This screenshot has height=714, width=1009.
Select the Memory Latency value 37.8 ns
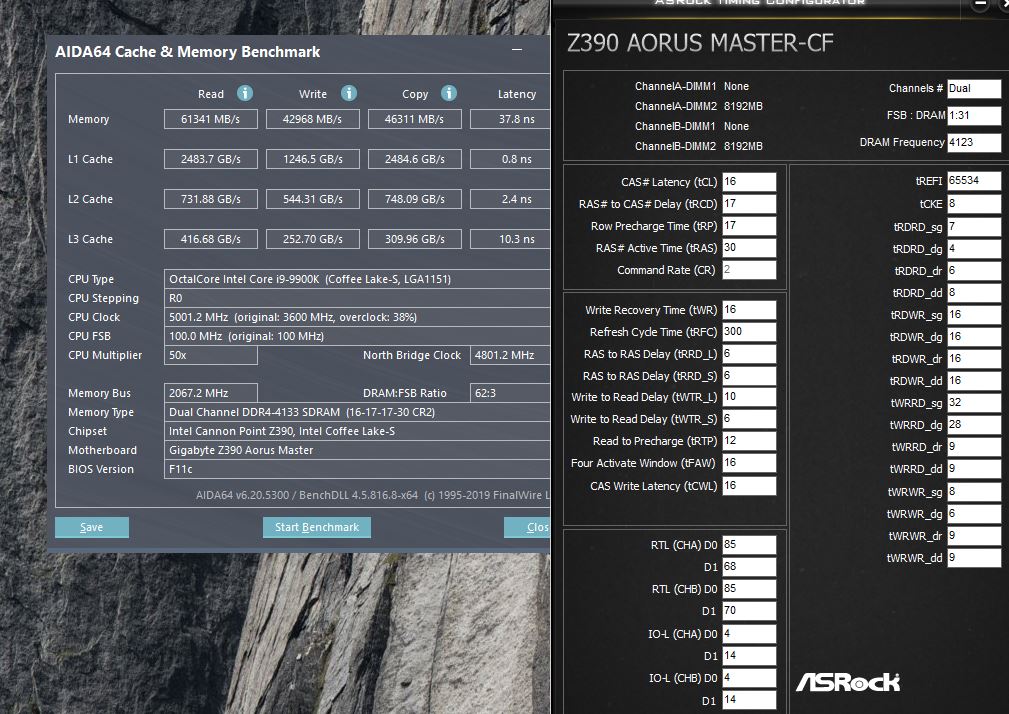pyautogui.click(x=510, y=119)
